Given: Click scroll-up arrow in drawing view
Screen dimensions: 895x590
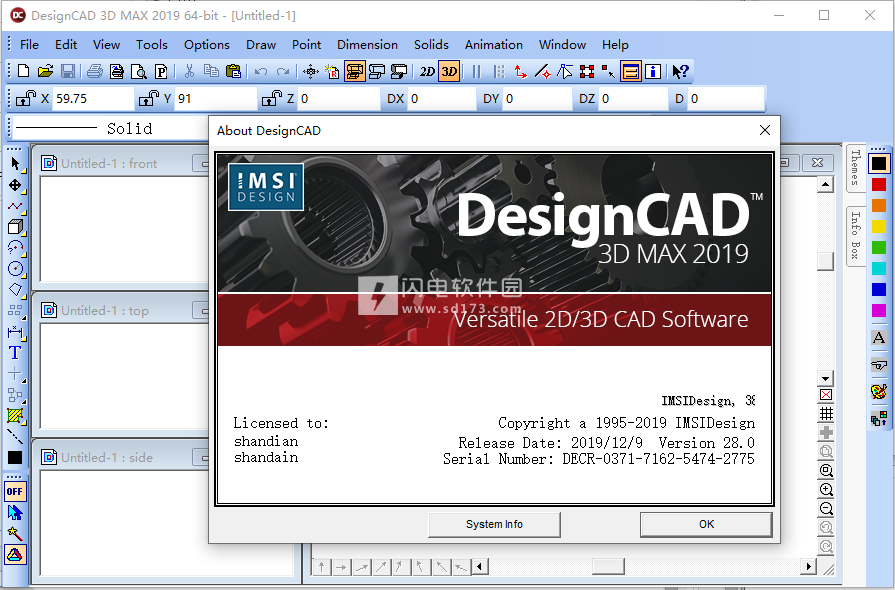Looking at the screenshot, I should click(825, 184).
